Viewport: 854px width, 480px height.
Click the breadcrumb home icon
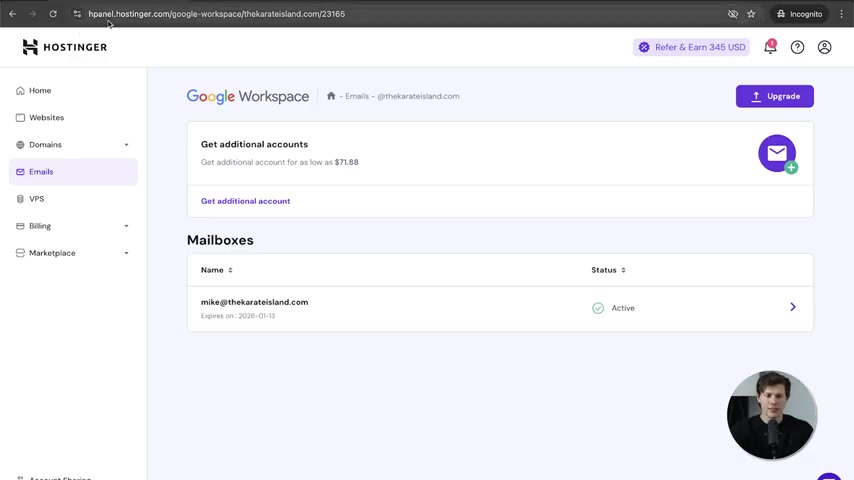(331, 96)
